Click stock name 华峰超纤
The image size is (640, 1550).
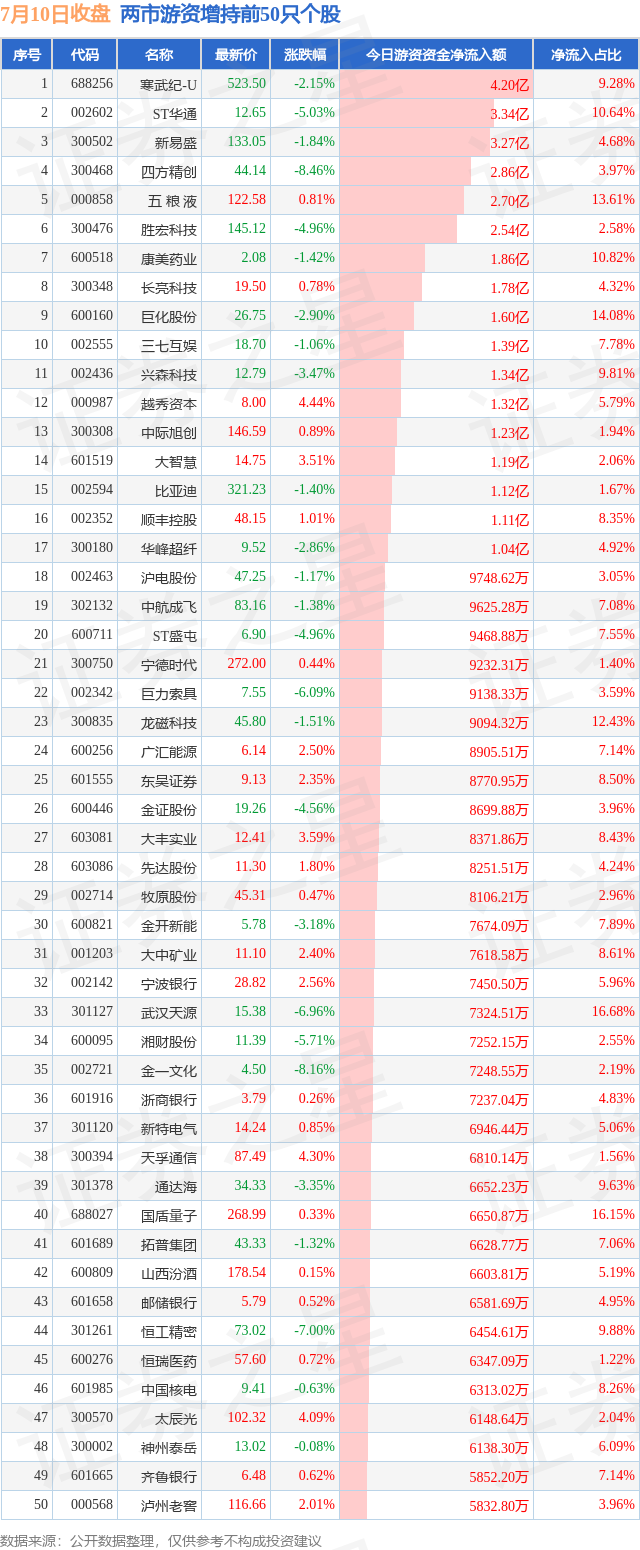click(169, 548)
